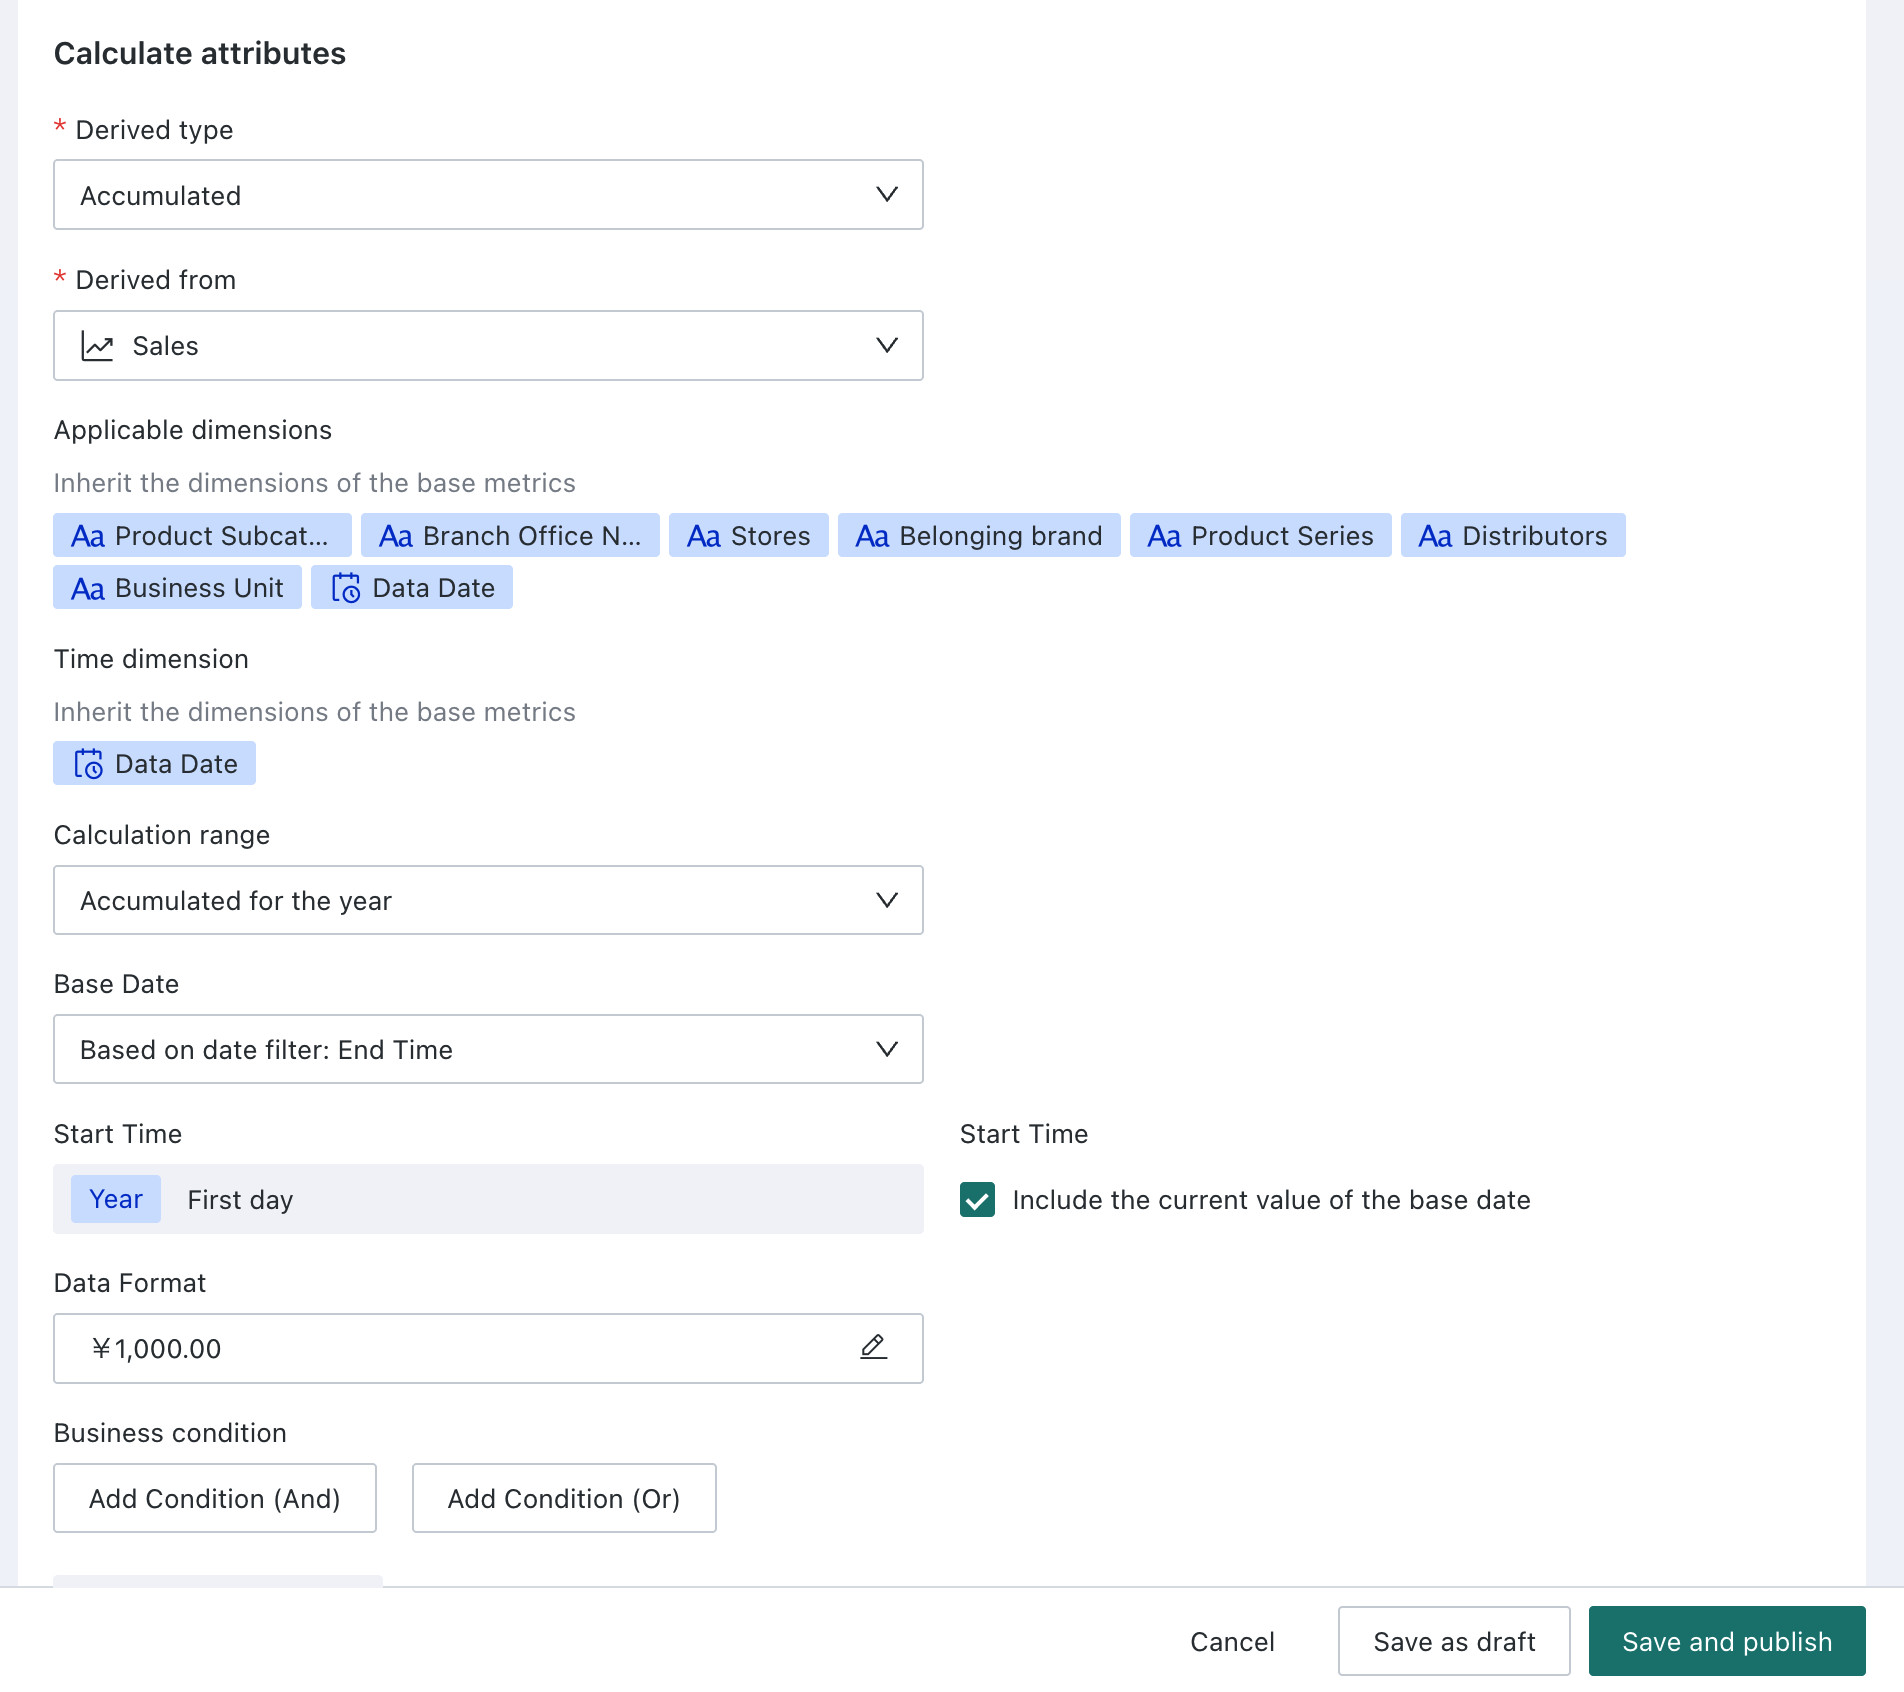Click the Distributors dimension tag

click(x=1513, y=536)
